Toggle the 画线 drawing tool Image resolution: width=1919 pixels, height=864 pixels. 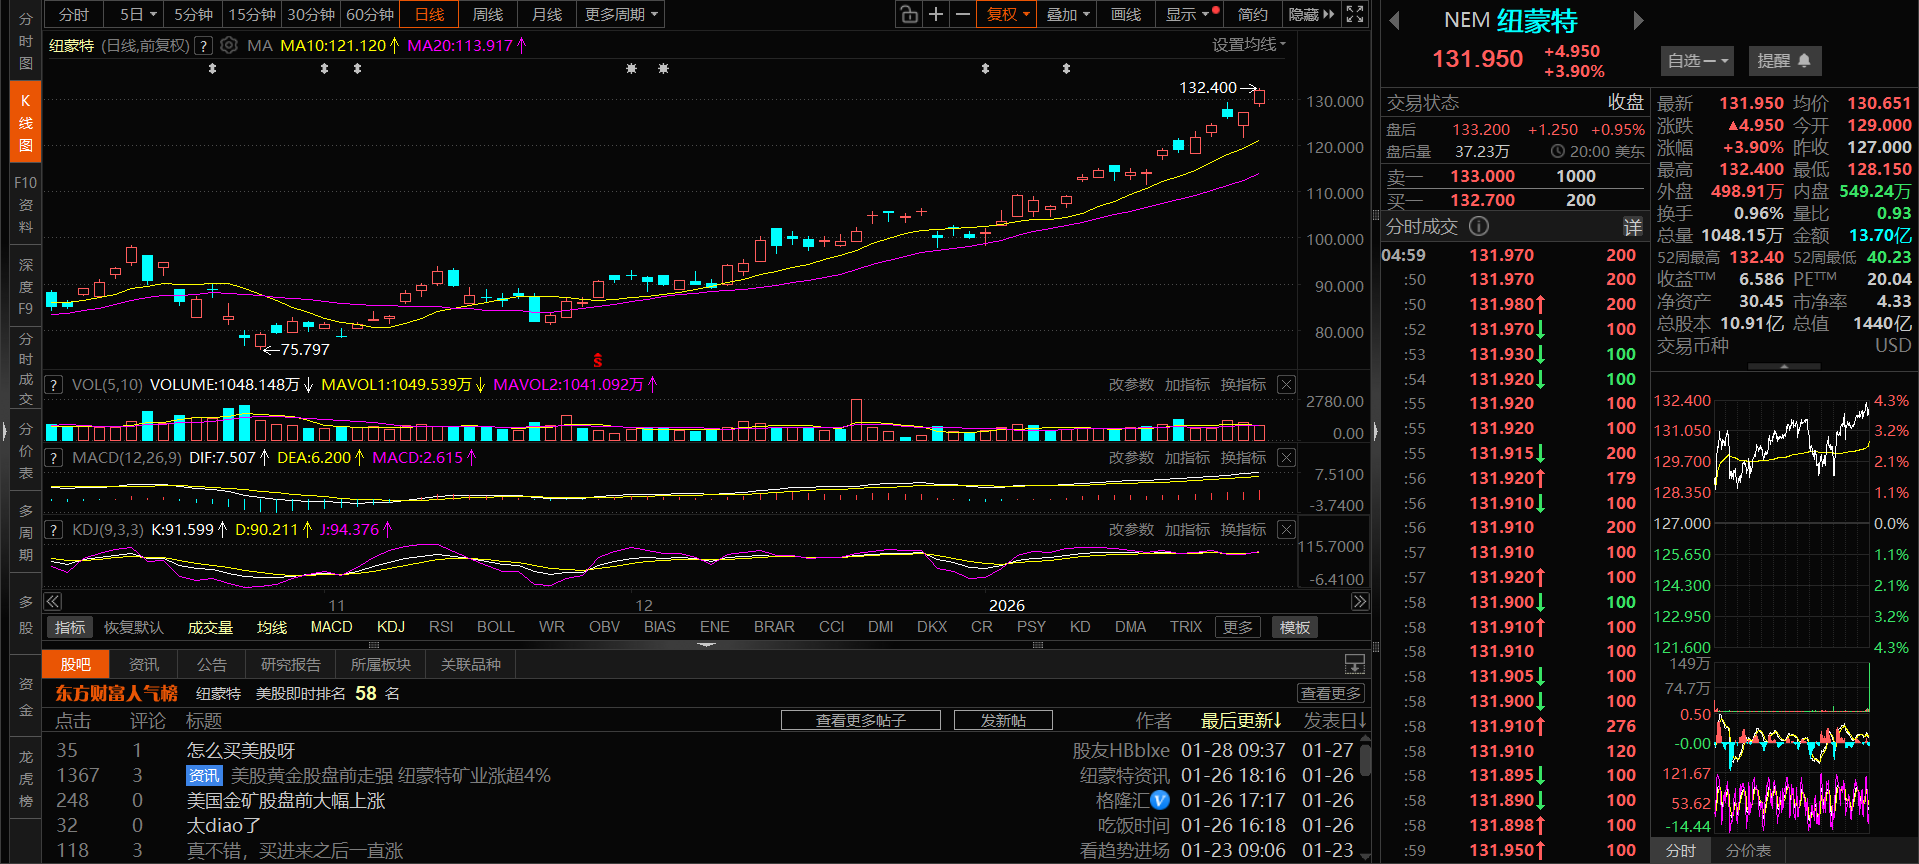1126,14
